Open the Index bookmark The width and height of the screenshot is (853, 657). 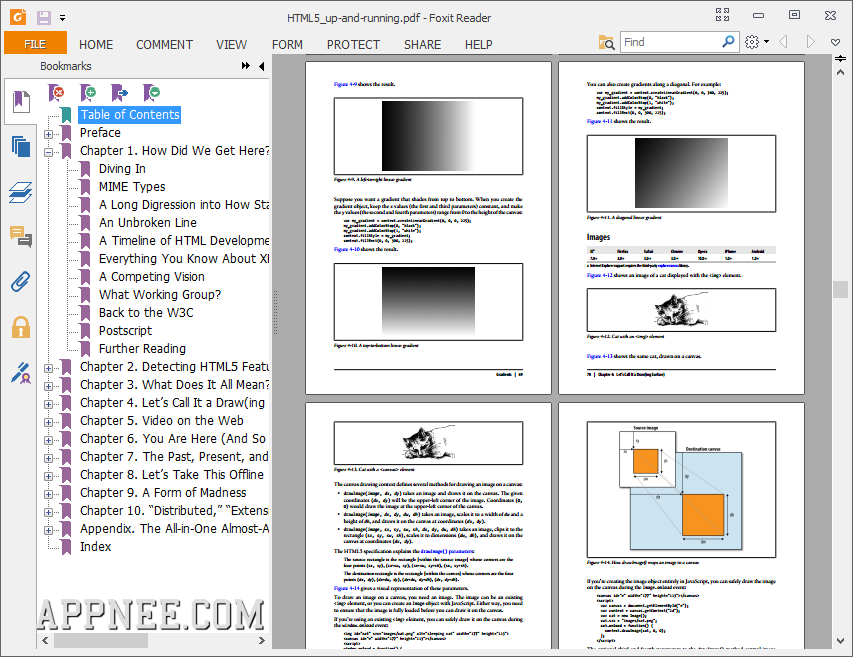(95, 547)
